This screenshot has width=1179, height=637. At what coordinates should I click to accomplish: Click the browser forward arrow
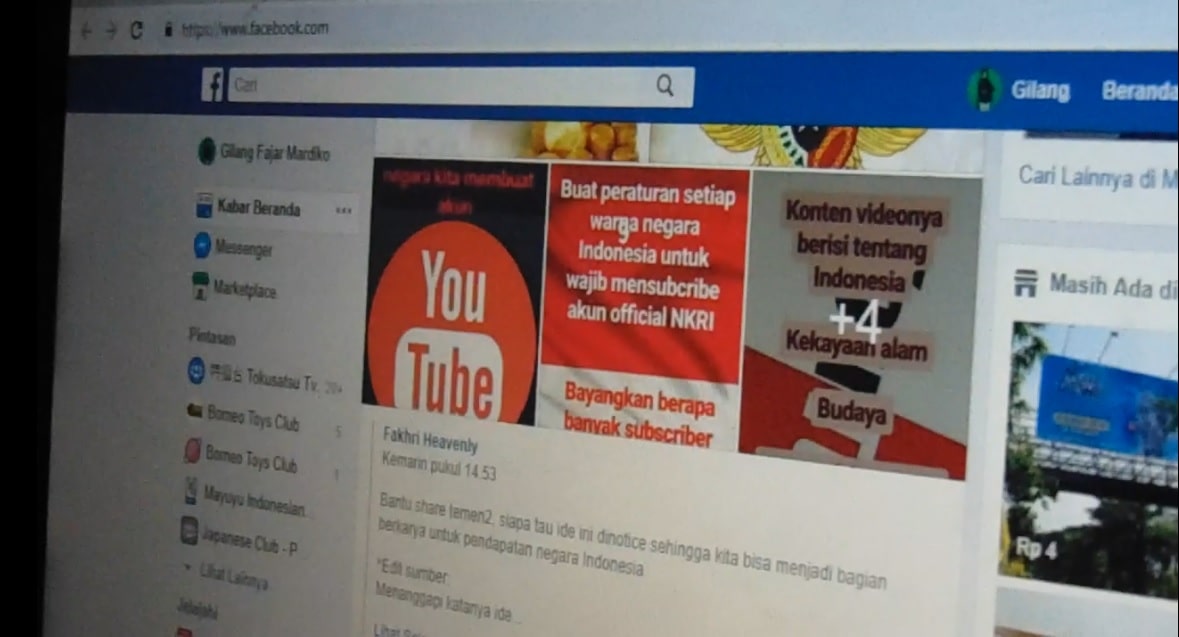coord(111,31)
